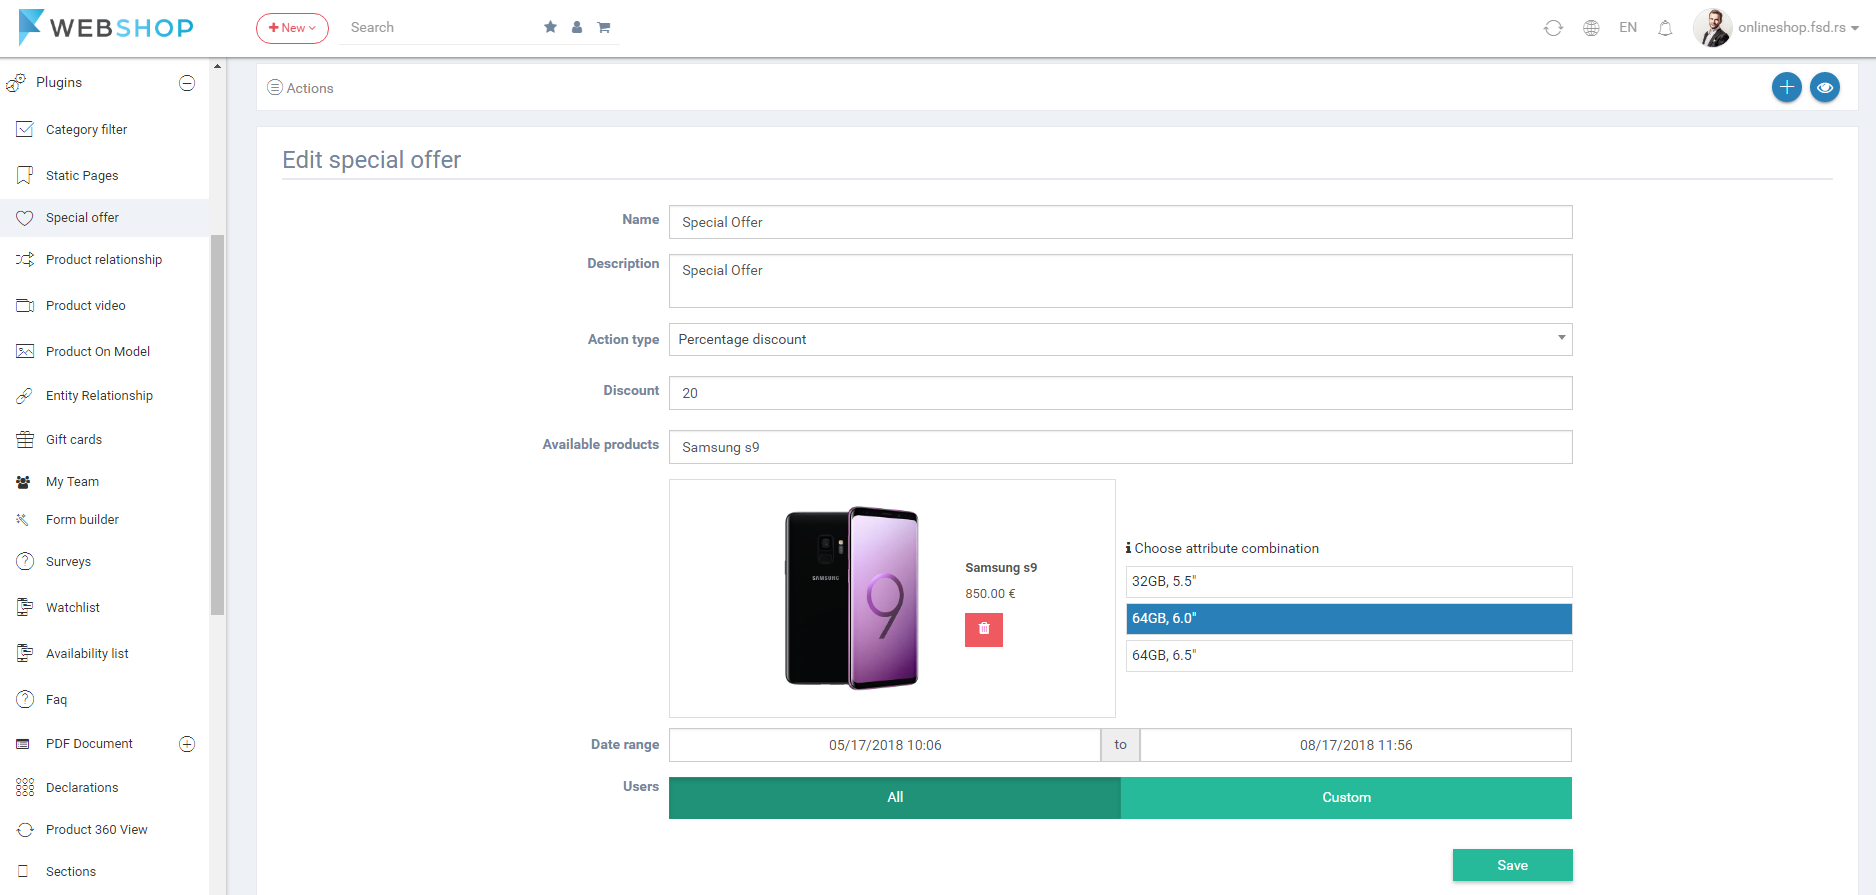The height and width of the screenshot is (895, 1876).
Task: Click the My Team people icon
Action: 23,482
